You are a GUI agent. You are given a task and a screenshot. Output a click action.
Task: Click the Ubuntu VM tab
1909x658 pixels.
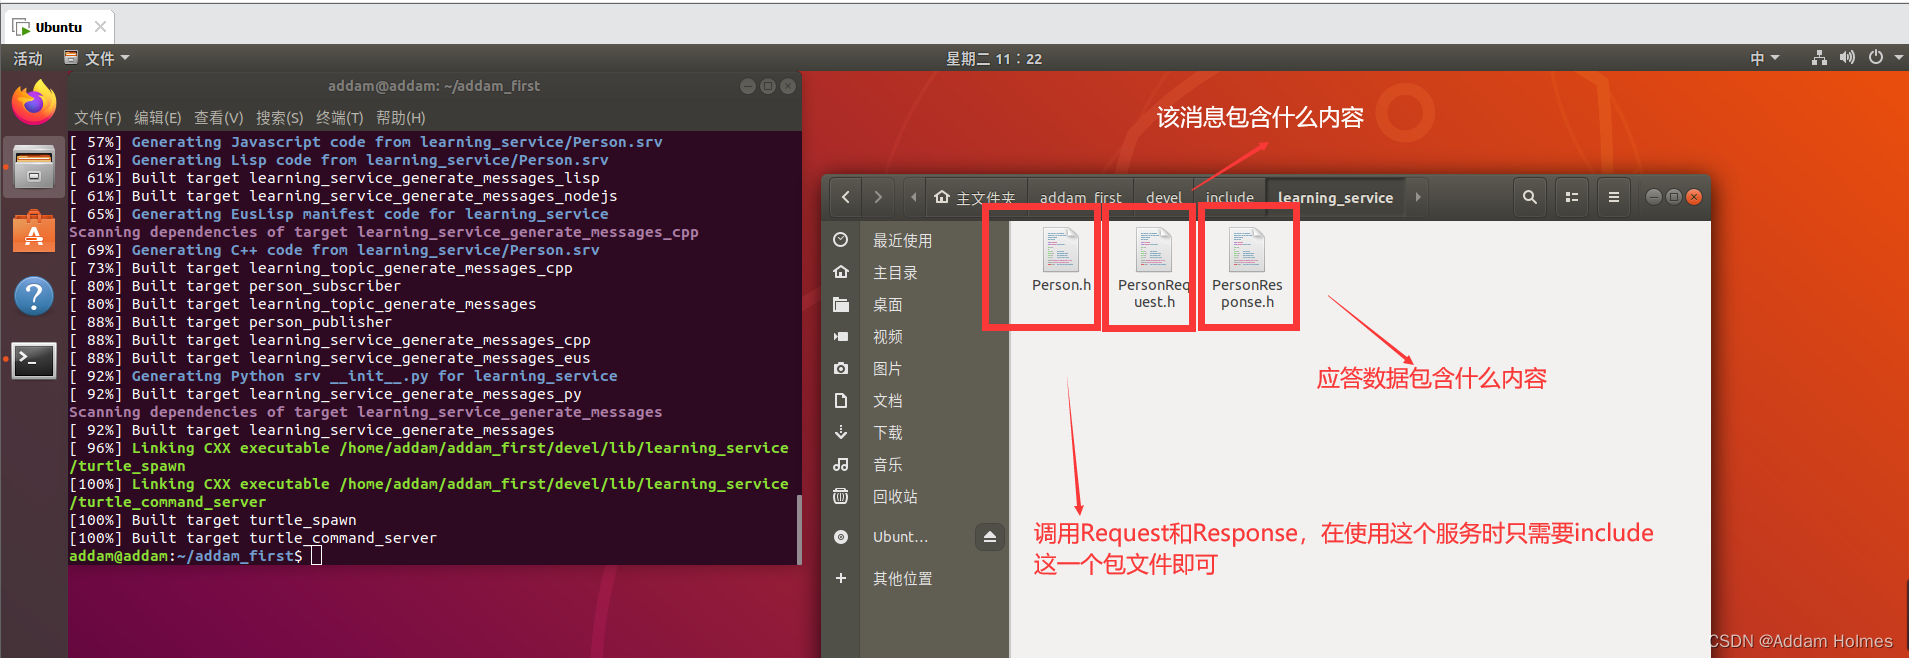pyautogui.click(x=59, y=27)
